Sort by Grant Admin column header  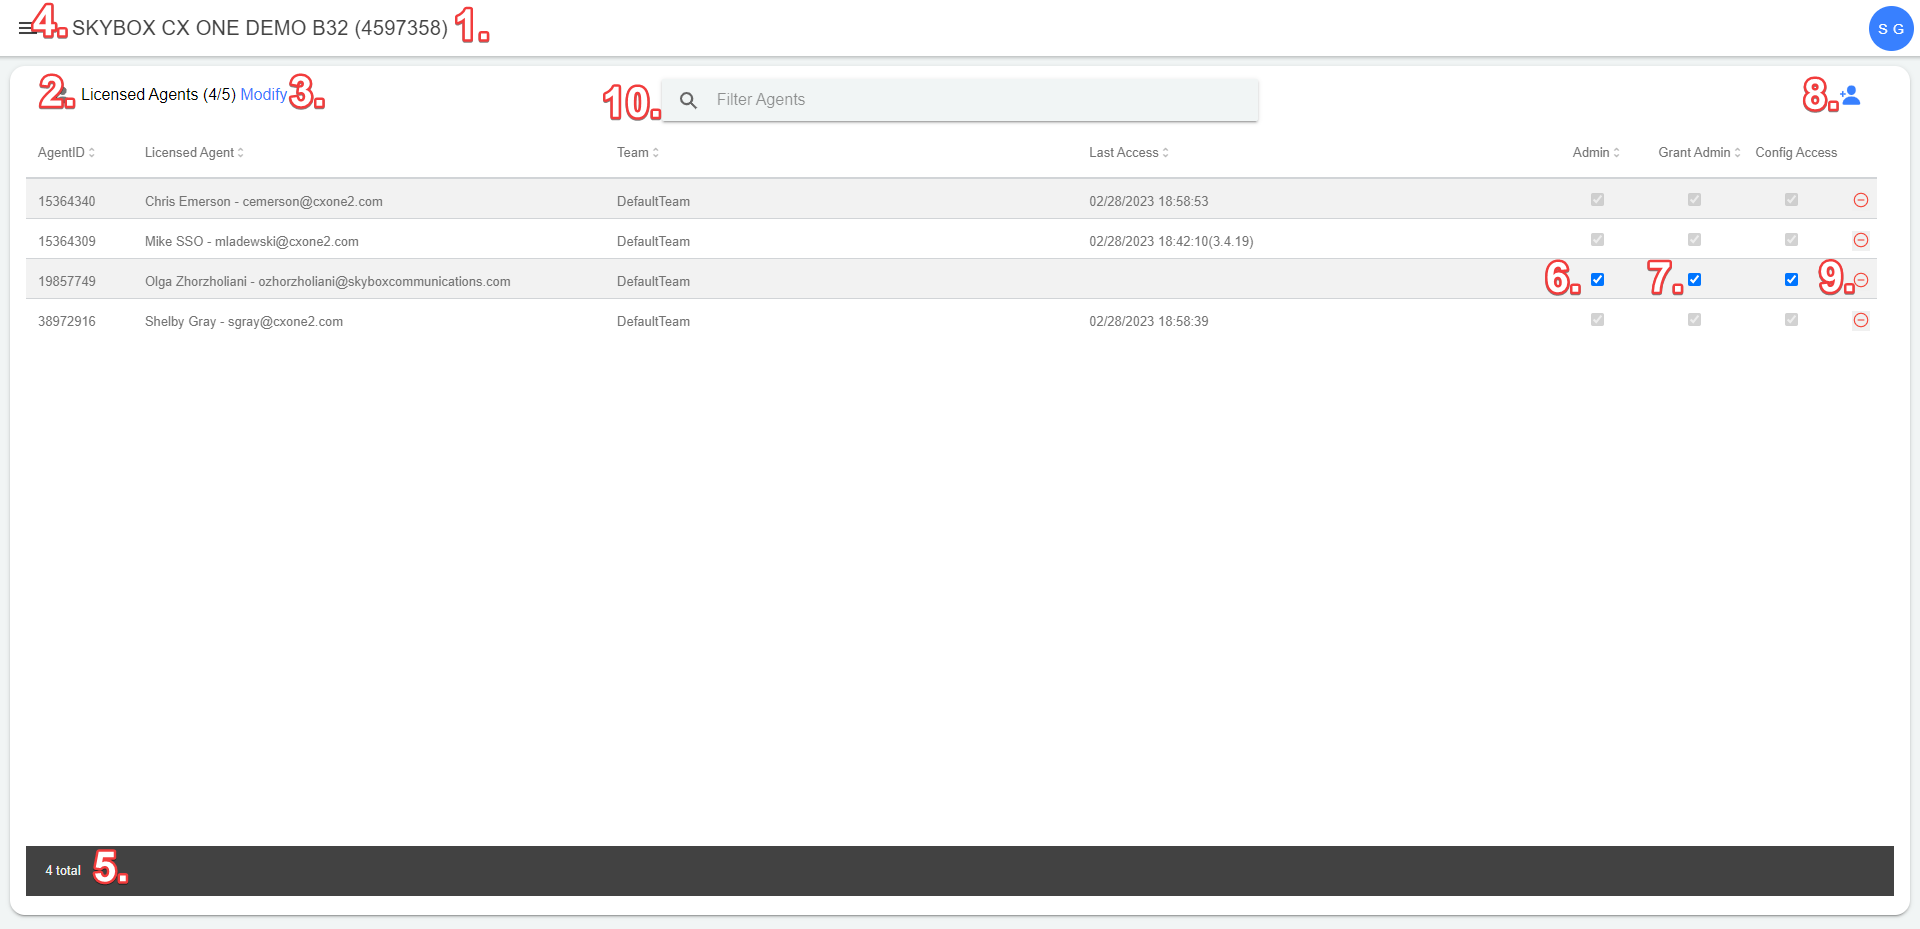click(x=1698, y=153)
